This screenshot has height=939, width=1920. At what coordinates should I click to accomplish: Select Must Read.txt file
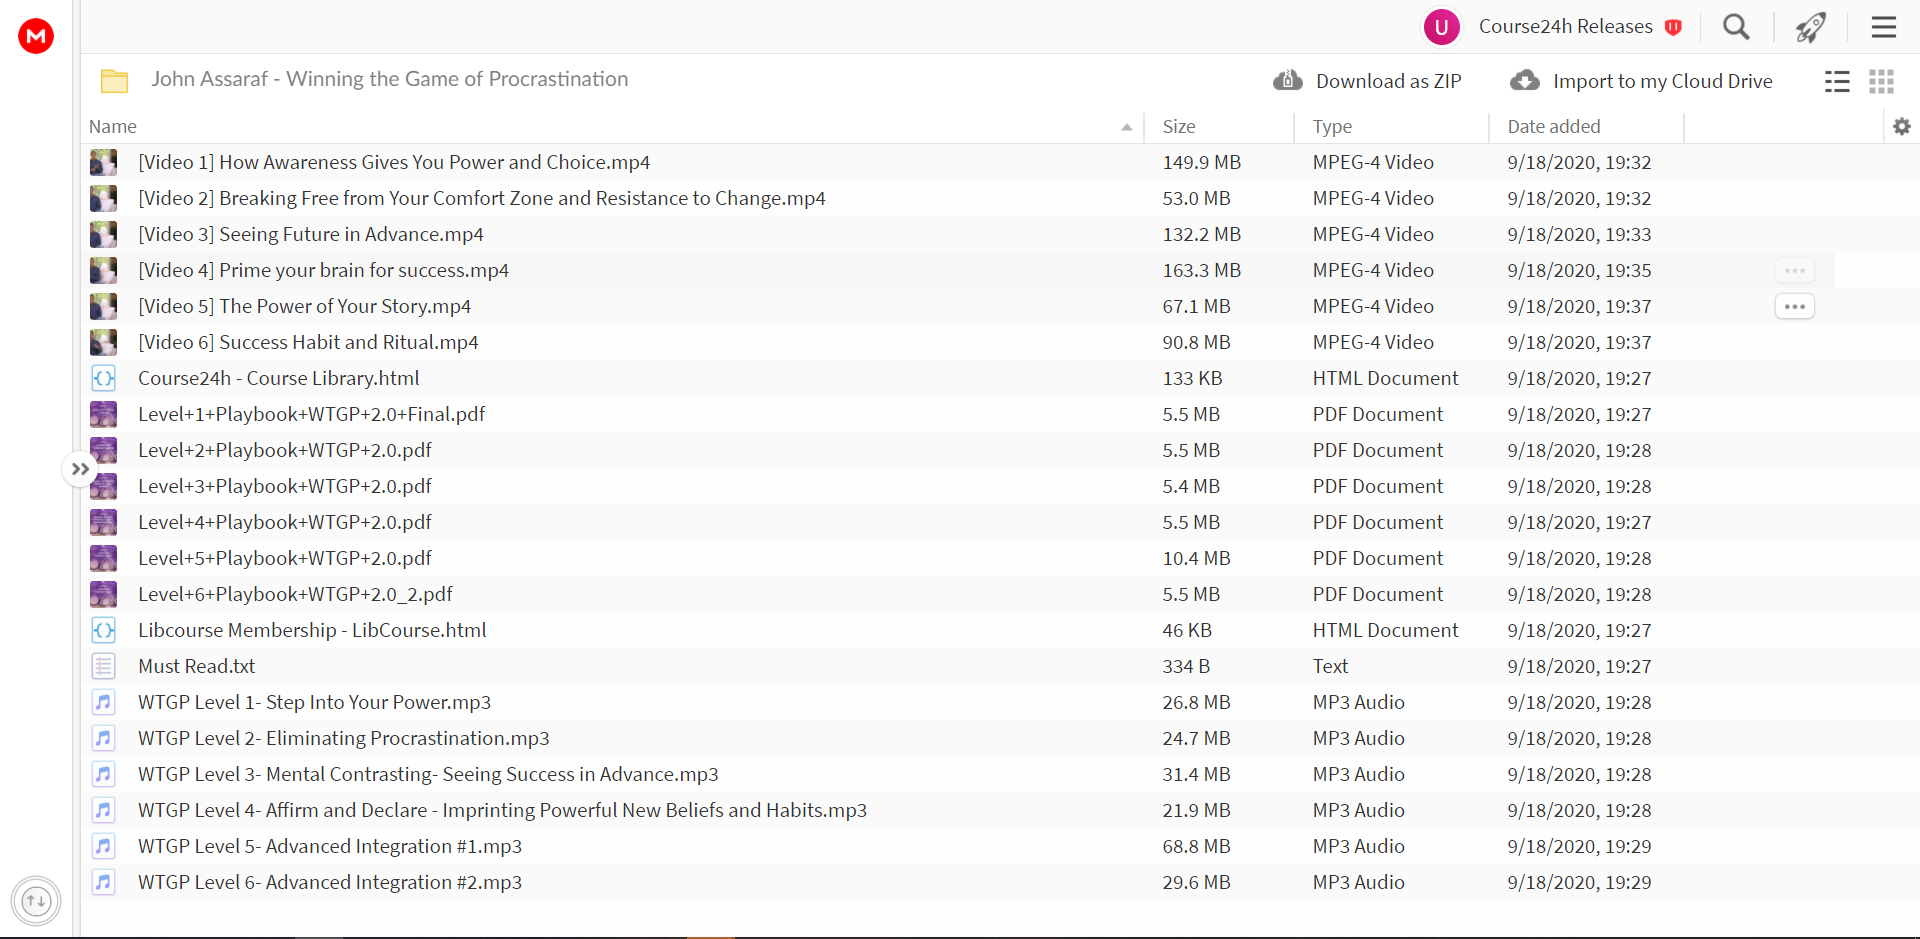coord(197,666)
